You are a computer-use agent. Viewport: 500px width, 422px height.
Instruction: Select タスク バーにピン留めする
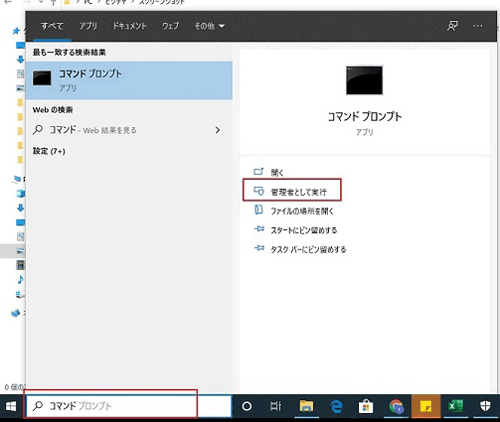coord(308,249)
